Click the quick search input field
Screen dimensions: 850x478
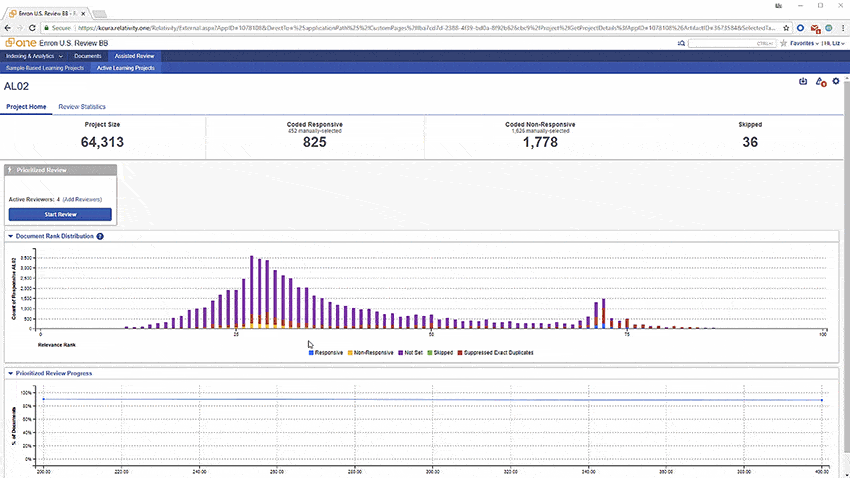point(730,44)
